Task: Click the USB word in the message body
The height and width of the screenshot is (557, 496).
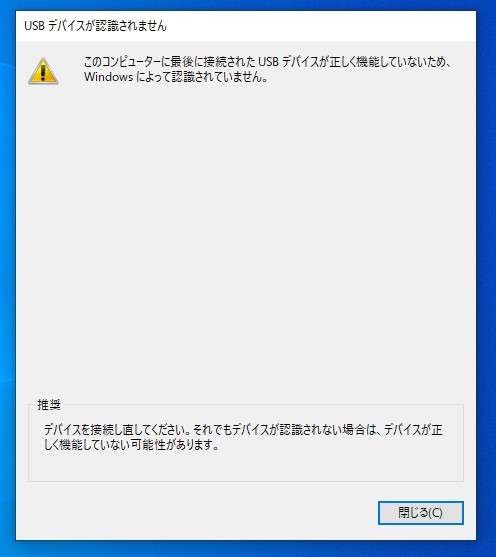Action: pos(268,62)
